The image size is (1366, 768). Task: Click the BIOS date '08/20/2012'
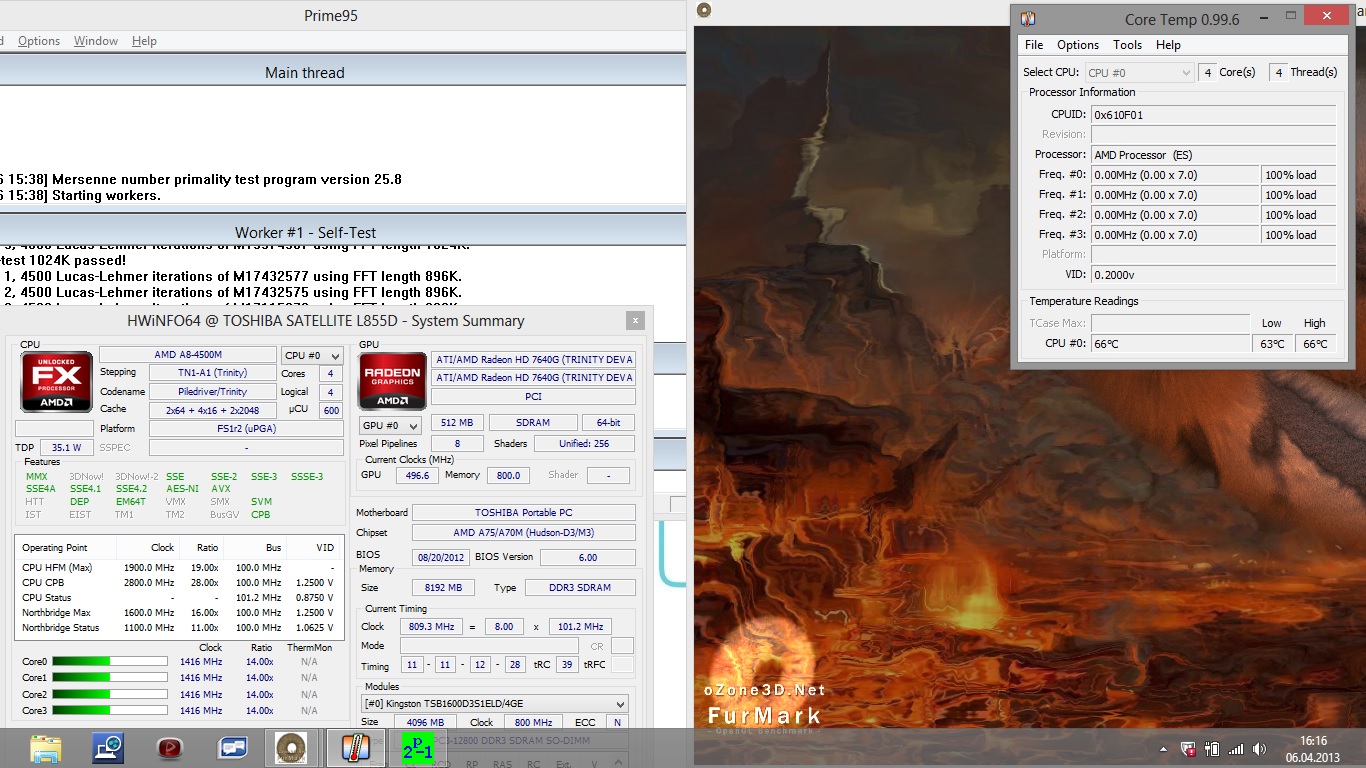click(441, 557)
